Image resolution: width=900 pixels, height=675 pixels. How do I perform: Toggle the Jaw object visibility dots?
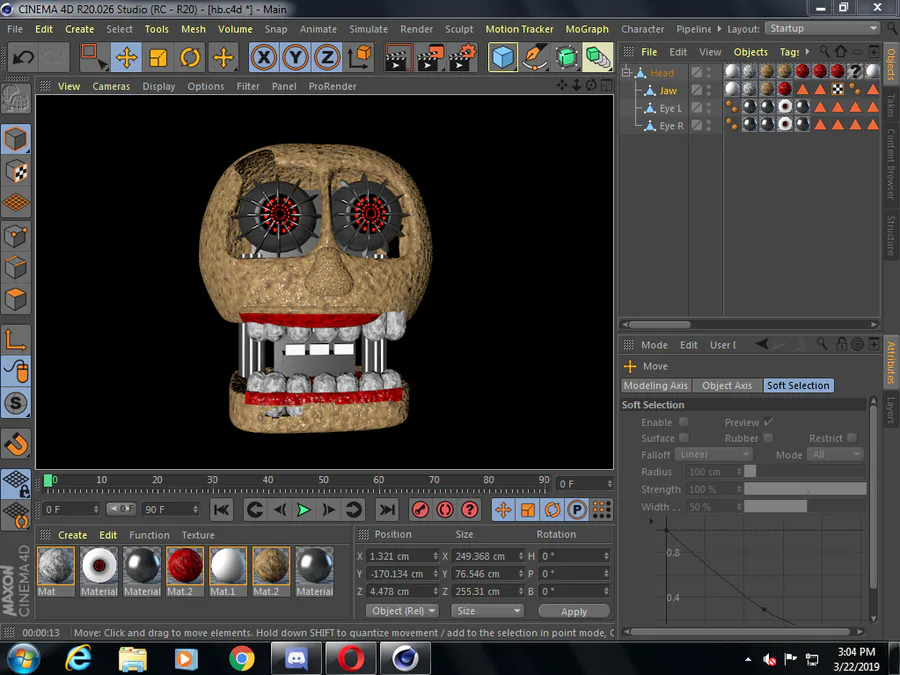point(709,91)
